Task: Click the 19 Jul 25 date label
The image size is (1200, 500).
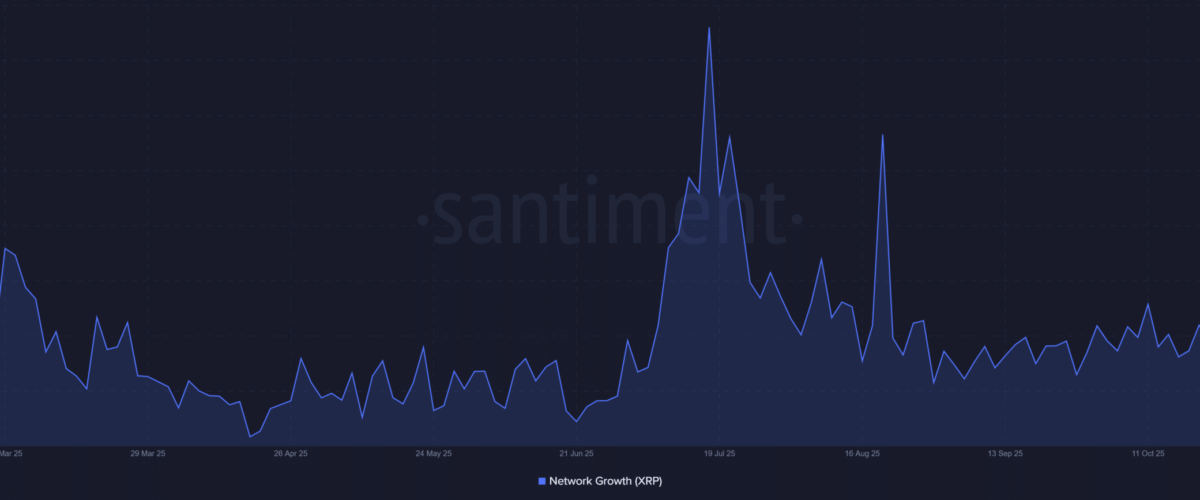Action: click(720, 453)
